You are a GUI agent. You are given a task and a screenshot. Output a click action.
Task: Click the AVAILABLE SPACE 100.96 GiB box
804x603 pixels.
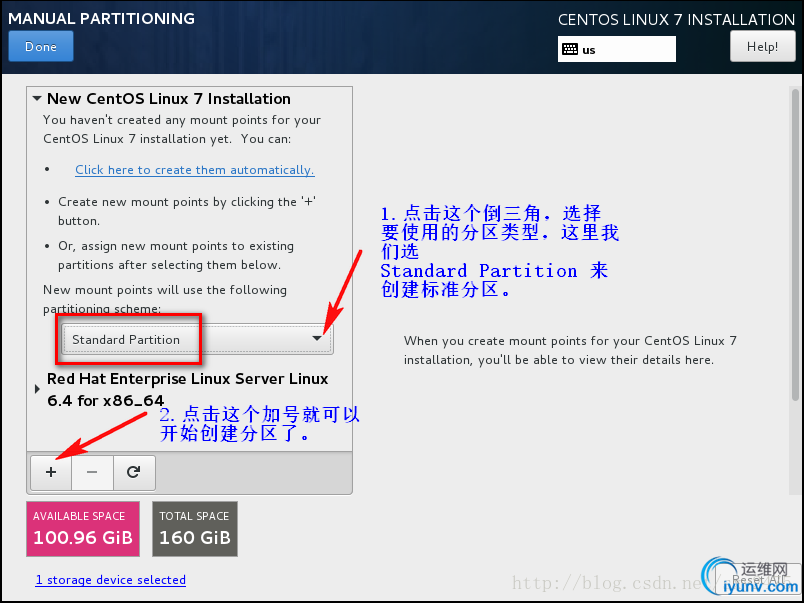83,529
